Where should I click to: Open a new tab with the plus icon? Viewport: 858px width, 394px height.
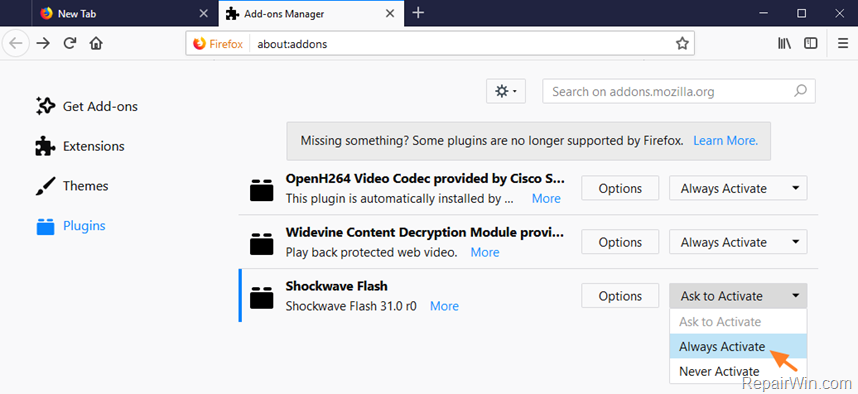pyautogui.click(x=418, y=13)
